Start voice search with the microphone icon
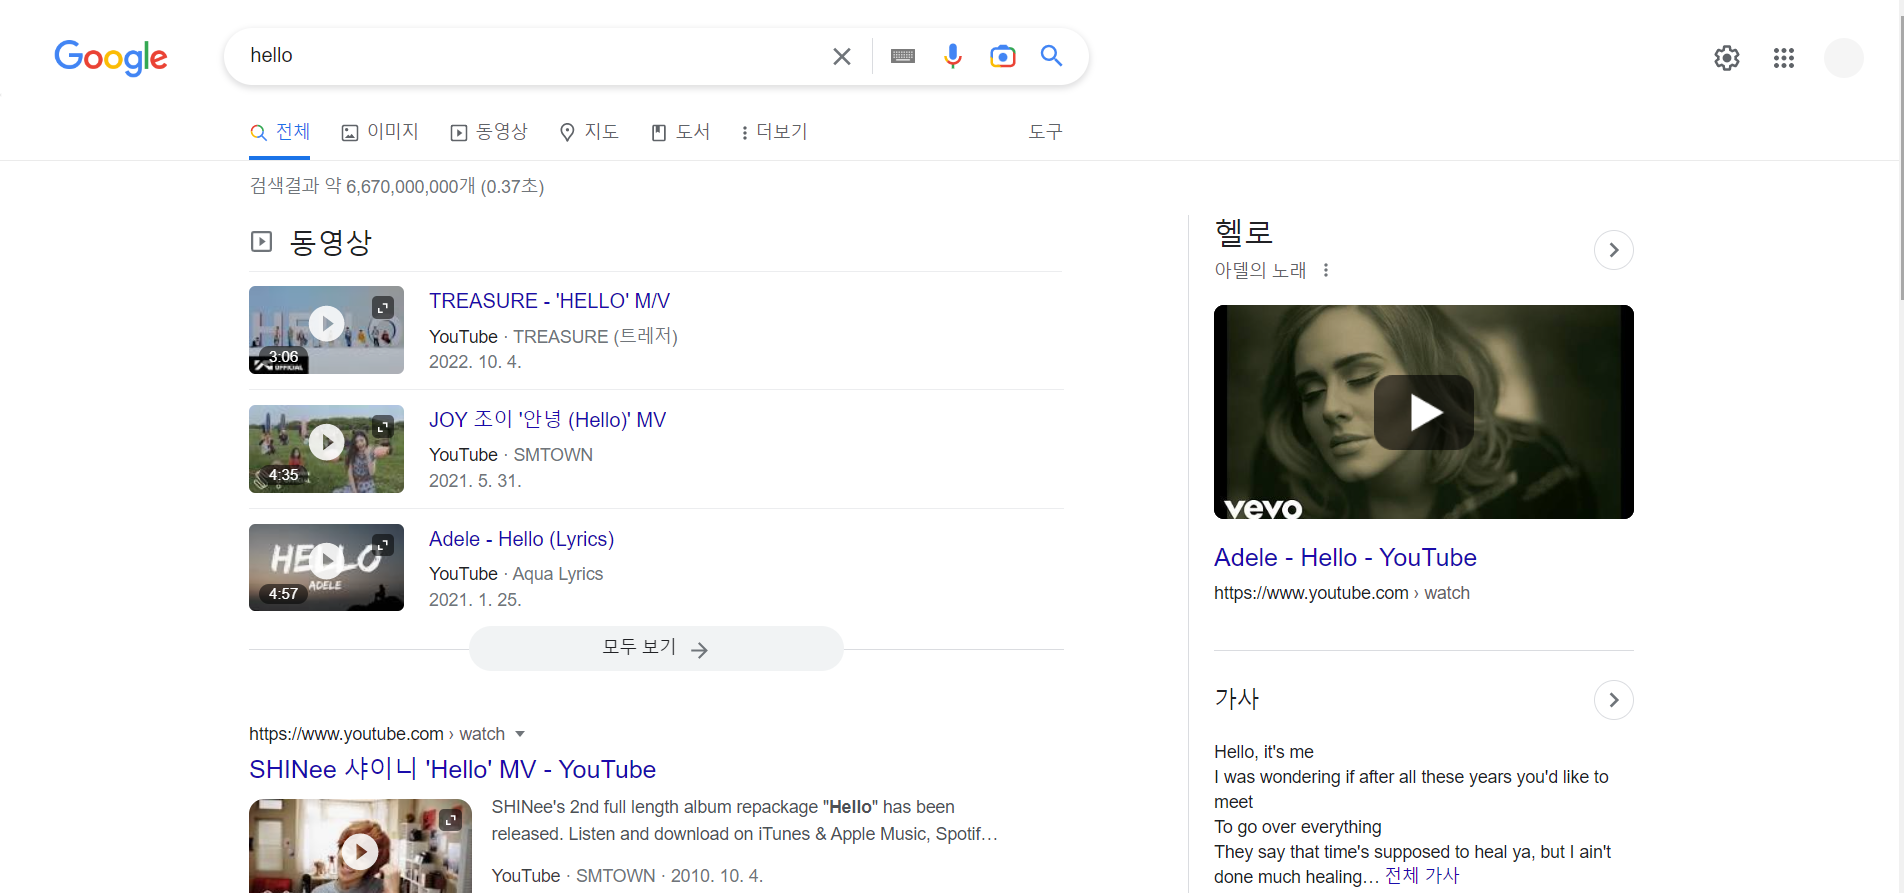Image resolution: width=1904 pixels, height=893 pixels. pyautogui.click(x=953, y=56)
